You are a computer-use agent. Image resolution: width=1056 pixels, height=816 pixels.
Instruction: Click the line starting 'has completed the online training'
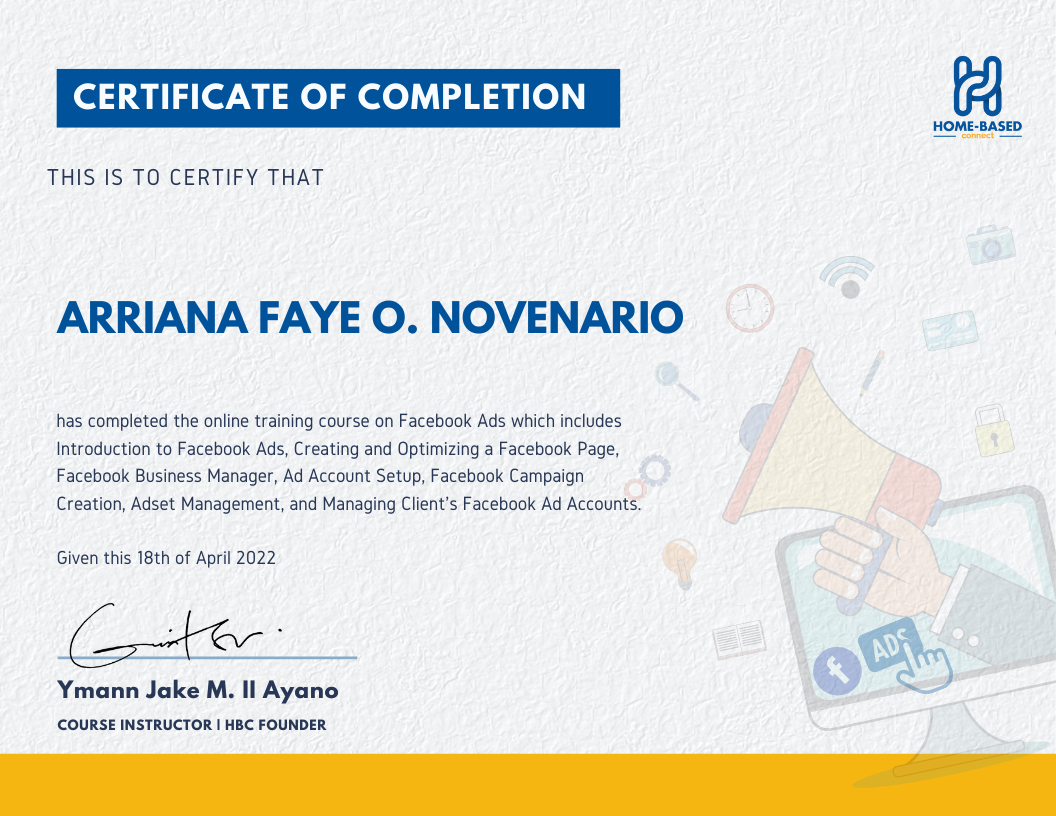point(339,421)
